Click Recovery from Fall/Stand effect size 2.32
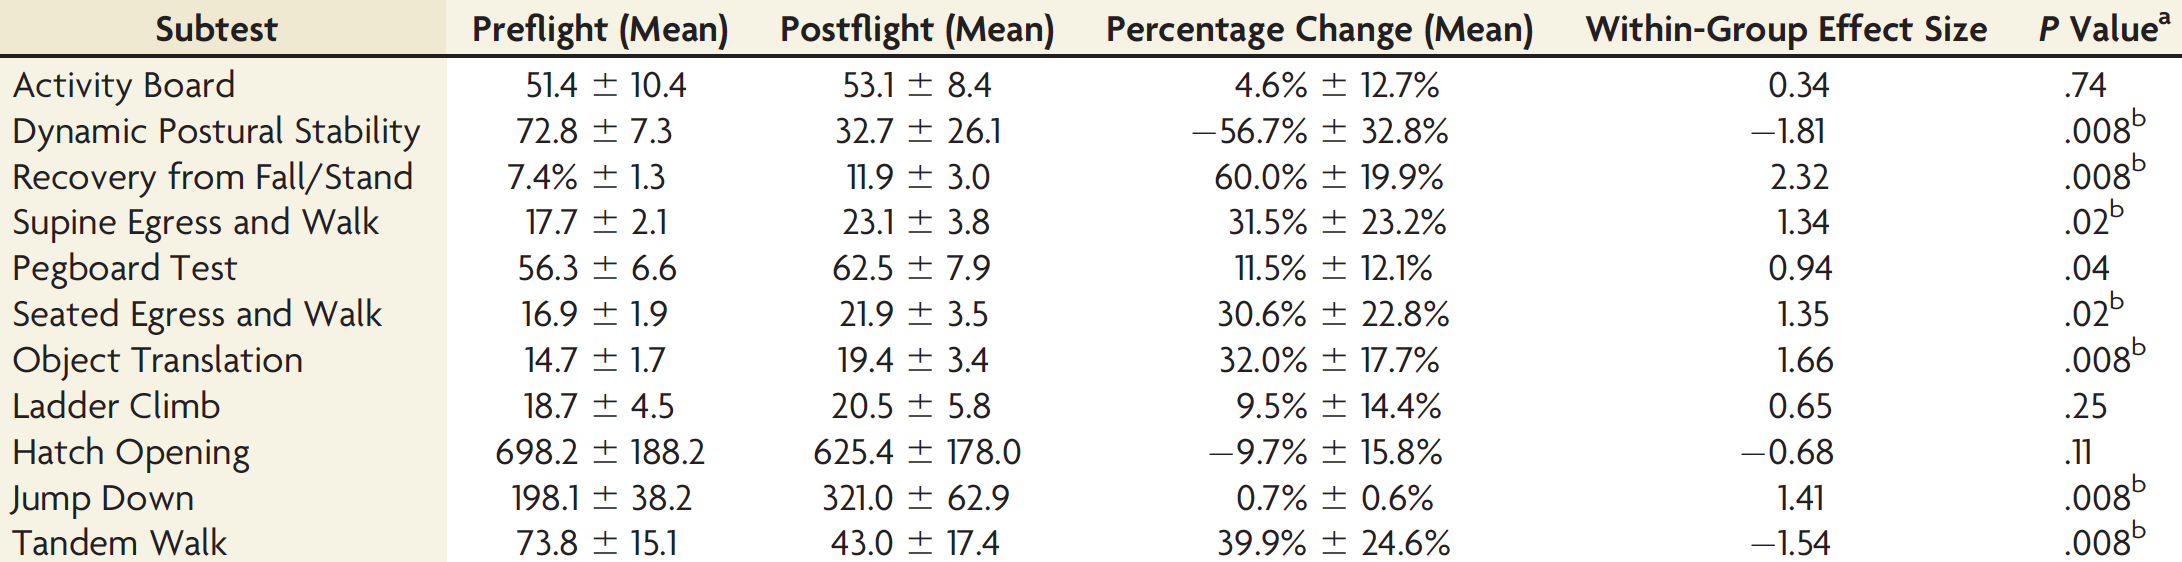The width and height of the screenshot is (2182, 562). pyautogui.click(x=1799, y=177)
